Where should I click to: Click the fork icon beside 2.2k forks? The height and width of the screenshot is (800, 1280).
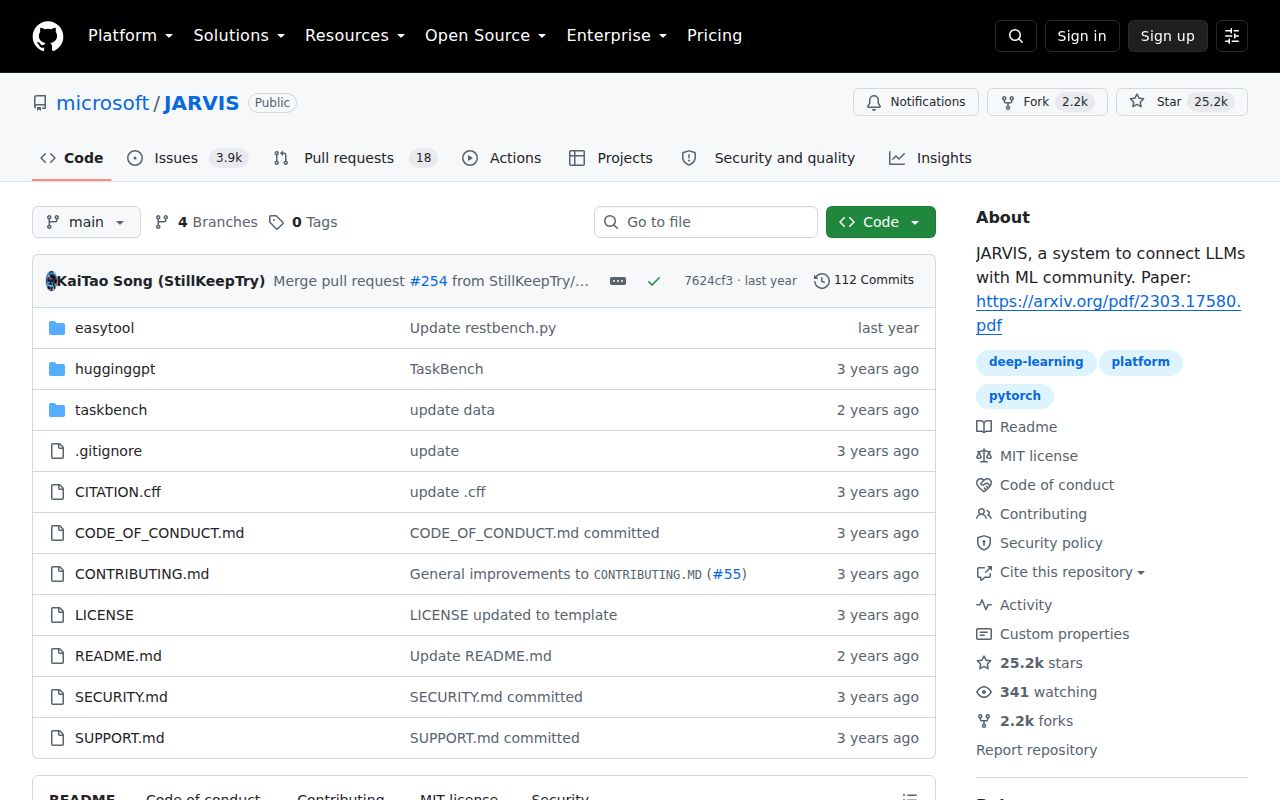984,721
